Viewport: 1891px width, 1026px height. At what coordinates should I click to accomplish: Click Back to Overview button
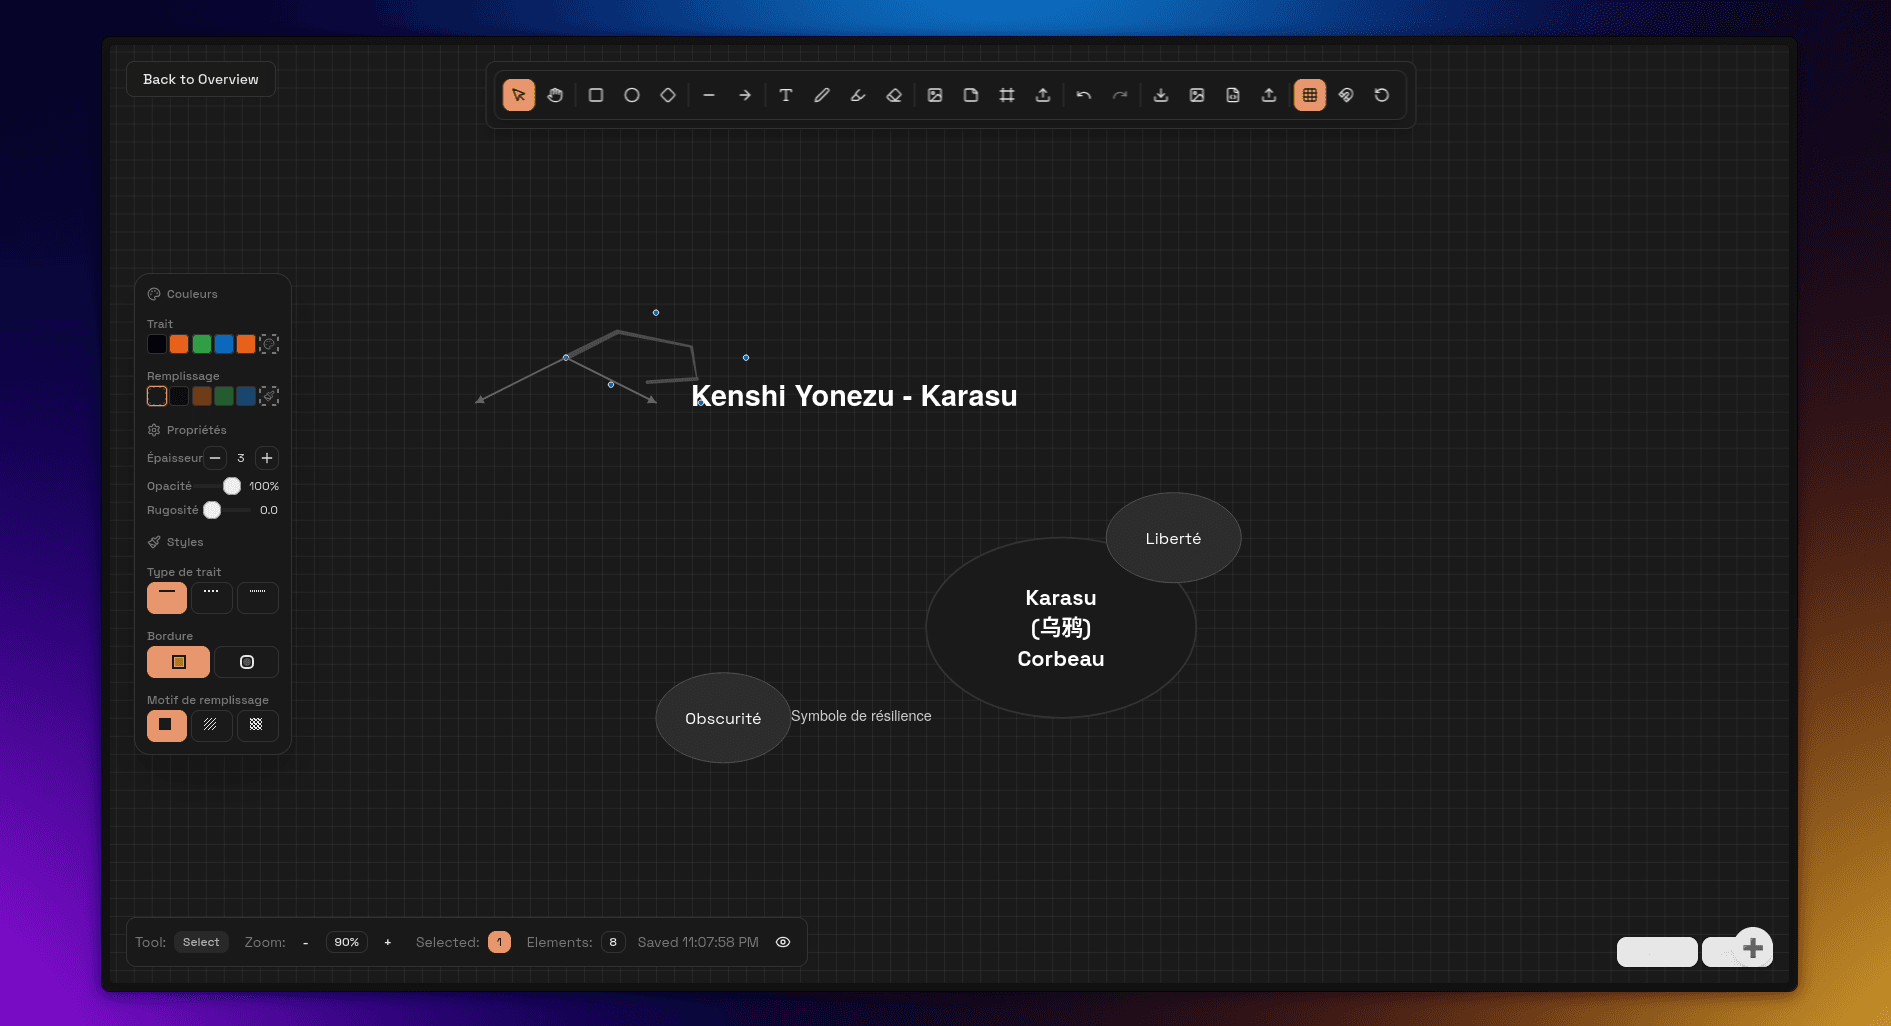[201, 79]
